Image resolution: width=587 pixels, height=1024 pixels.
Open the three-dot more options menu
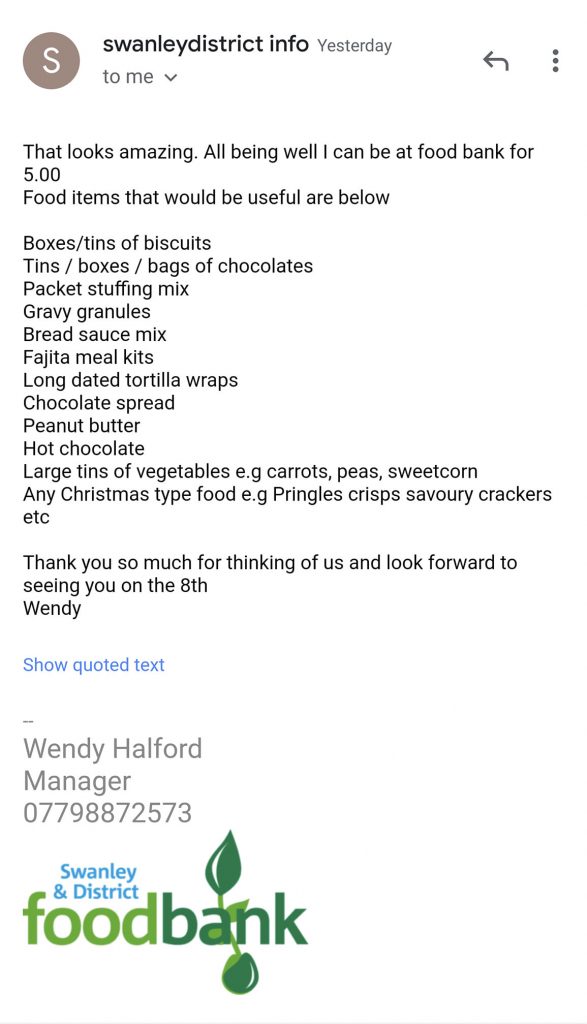pos(555,61)
